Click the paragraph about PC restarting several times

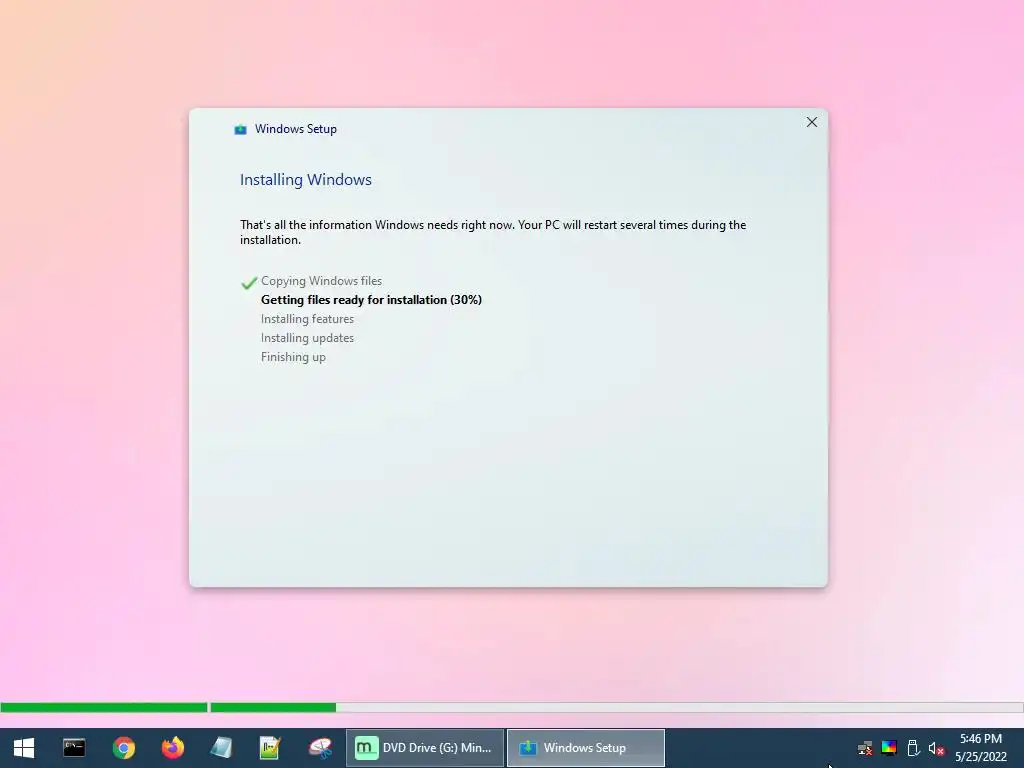[493, 232]
